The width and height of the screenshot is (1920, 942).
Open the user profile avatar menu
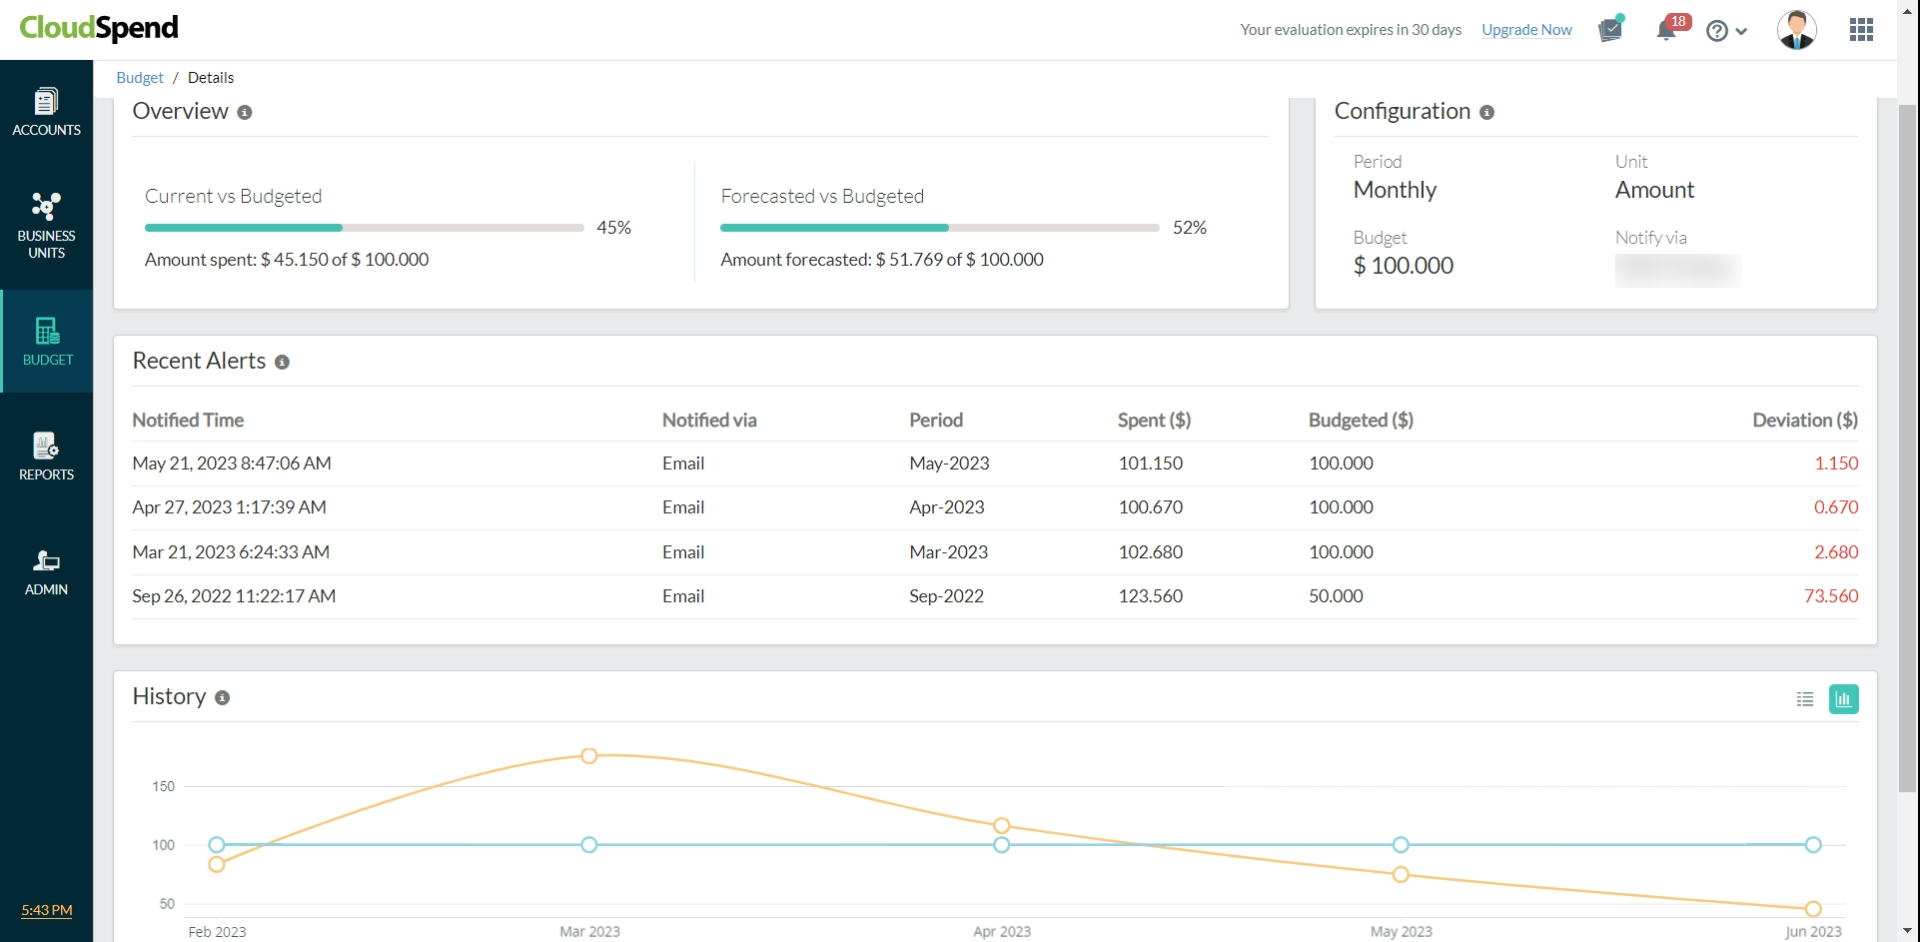(1796, 30)
